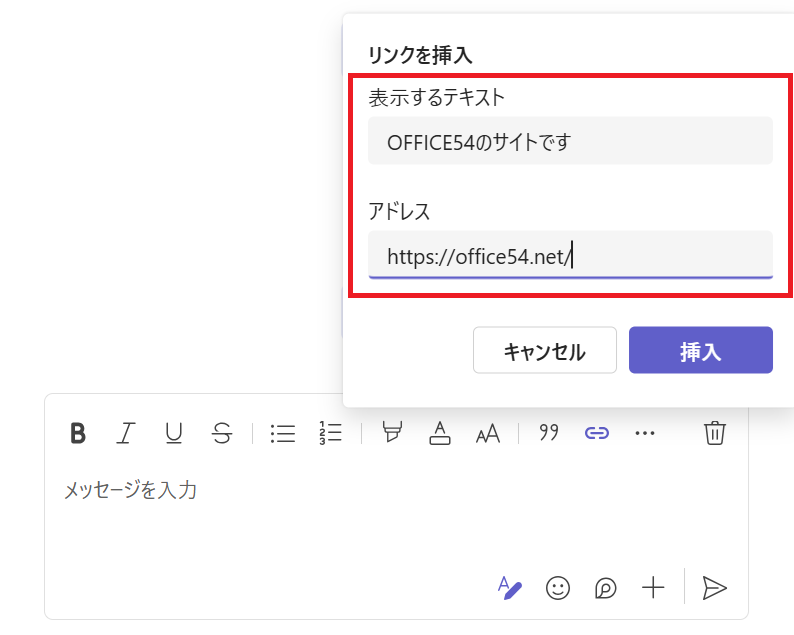Underline the selected text

click(174, 433)
